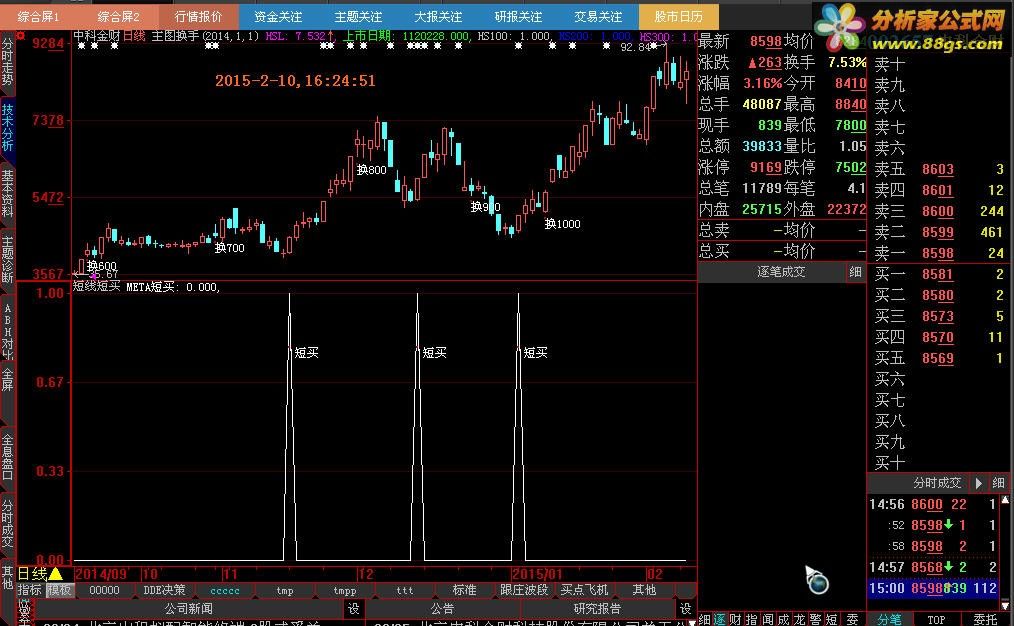1014x626 pixels.
Task: Switch to the 综合屏1 tab
Action: [38, 16]
